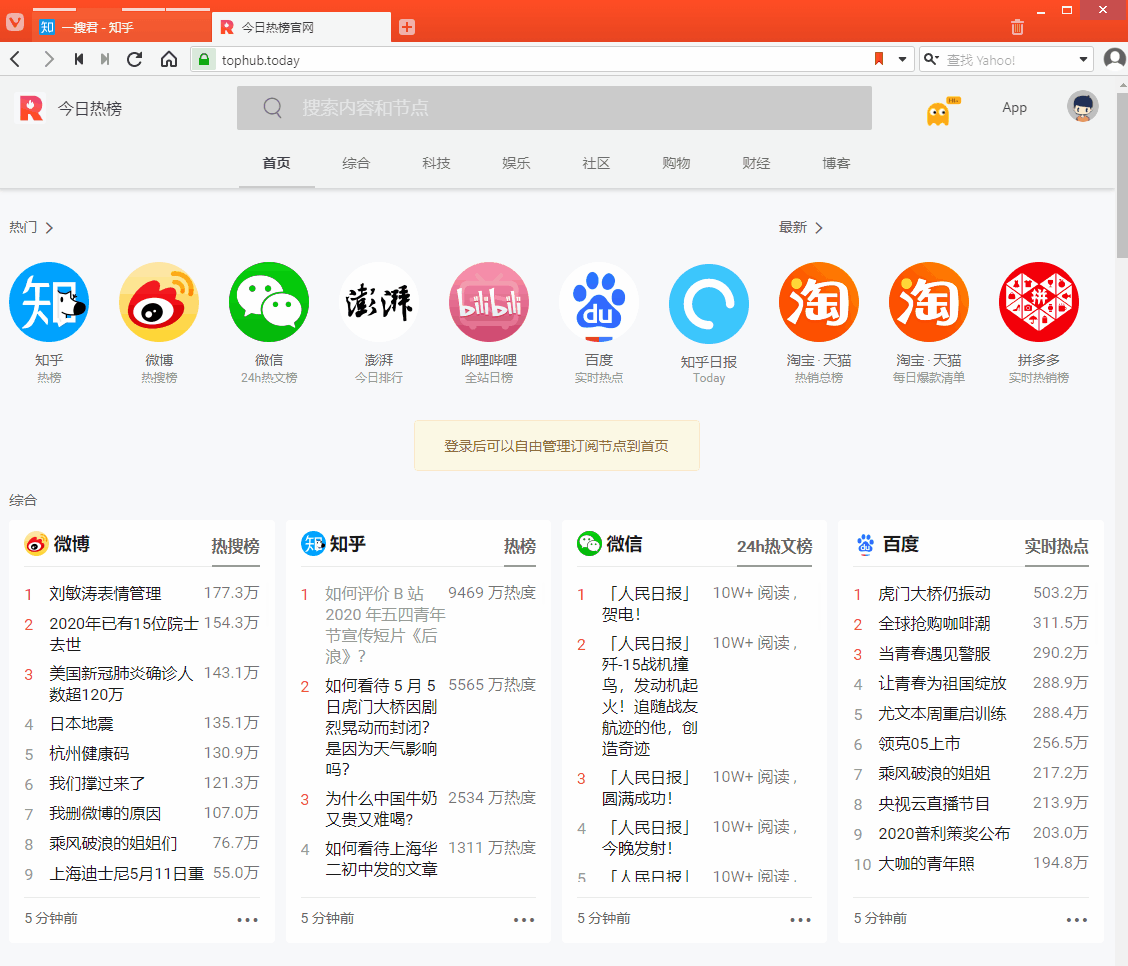Open Weibo item 杭州健康码
The width and height of the screenshot is (1128, 966).
[89, 754]
